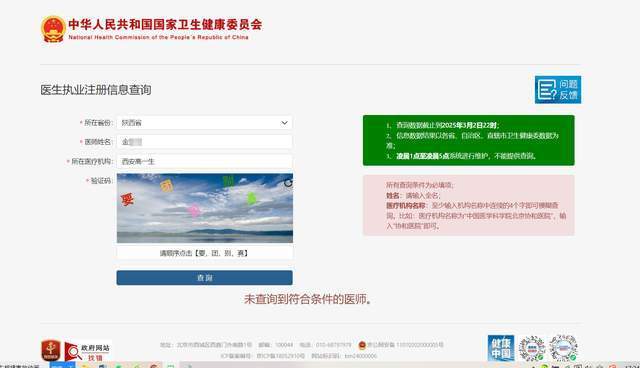Viewport: 640px width, 368px height.
Task: Click the red 要 character in captcha
Action: pyautogui.click(x=127, y=200)
